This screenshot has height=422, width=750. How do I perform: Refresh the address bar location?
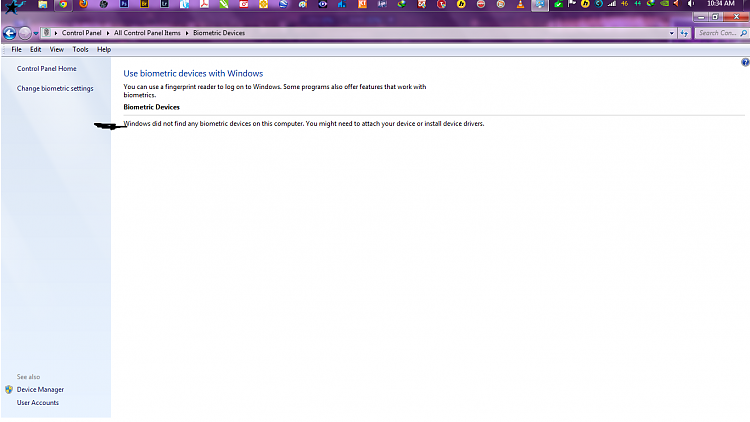coord(684,33)
